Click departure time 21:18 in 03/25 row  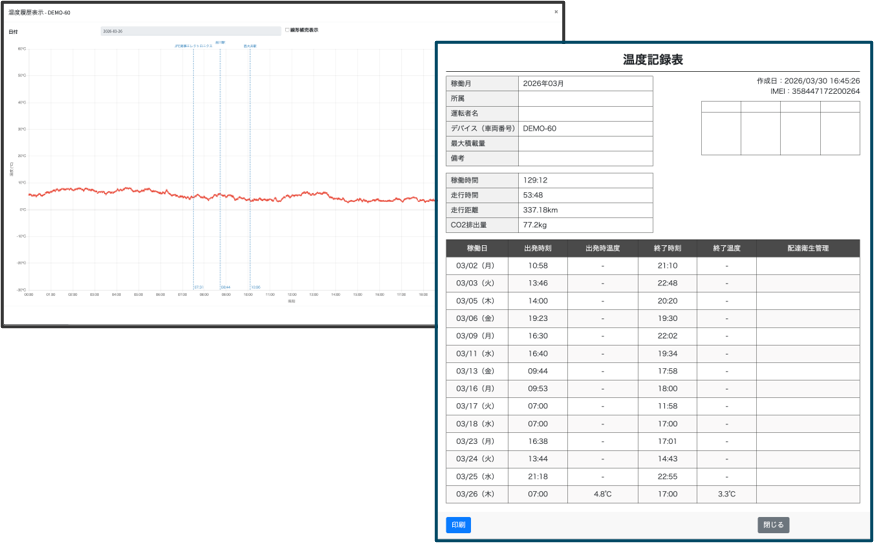[x=538, y=477]
